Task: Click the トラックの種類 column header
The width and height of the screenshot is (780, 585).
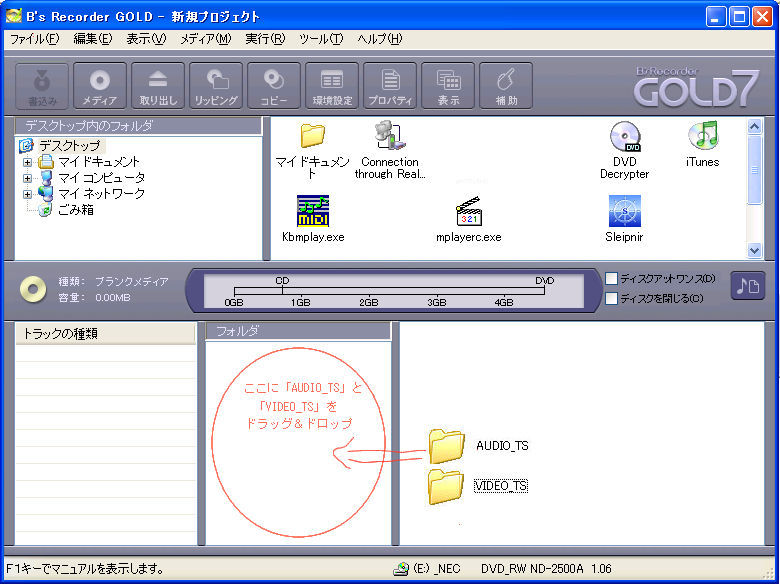Action: tap(105, 333)
